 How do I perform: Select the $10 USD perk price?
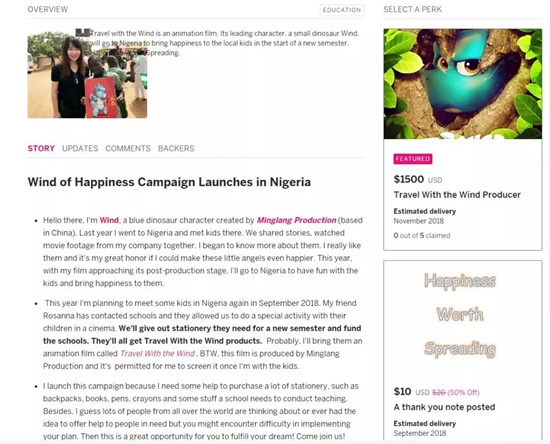[x=411, y=392]
